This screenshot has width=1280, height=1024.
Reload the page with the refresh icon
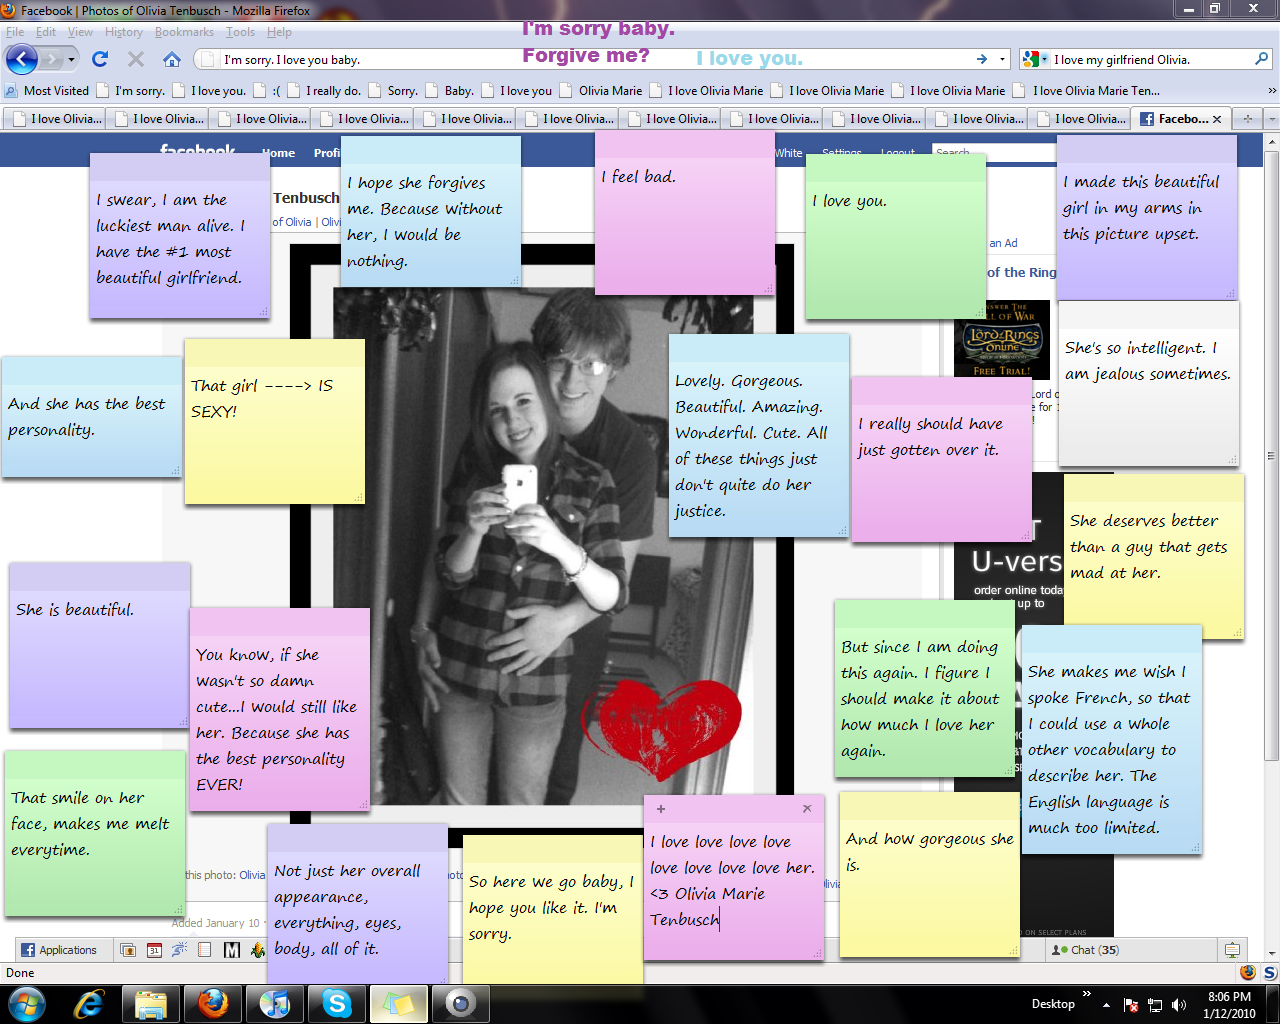point(100,59)
